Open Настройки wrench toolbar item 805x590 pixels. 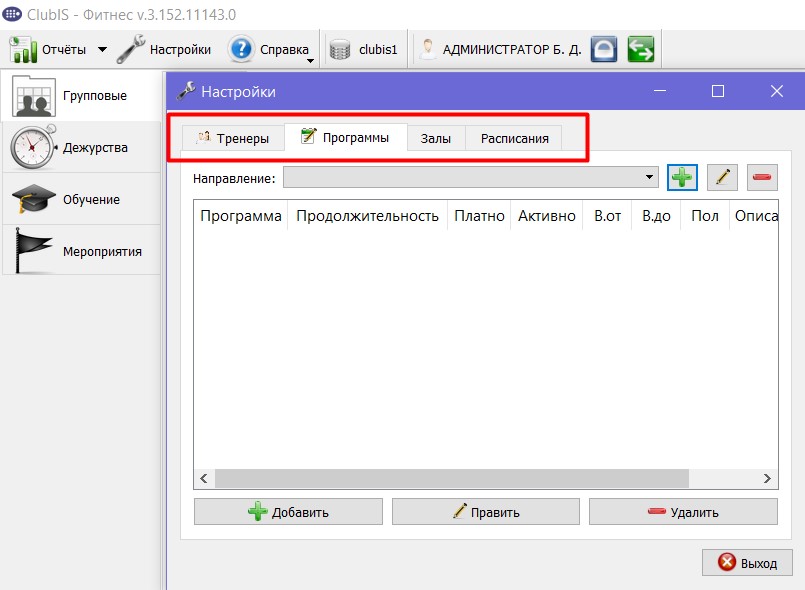point(164,49)
